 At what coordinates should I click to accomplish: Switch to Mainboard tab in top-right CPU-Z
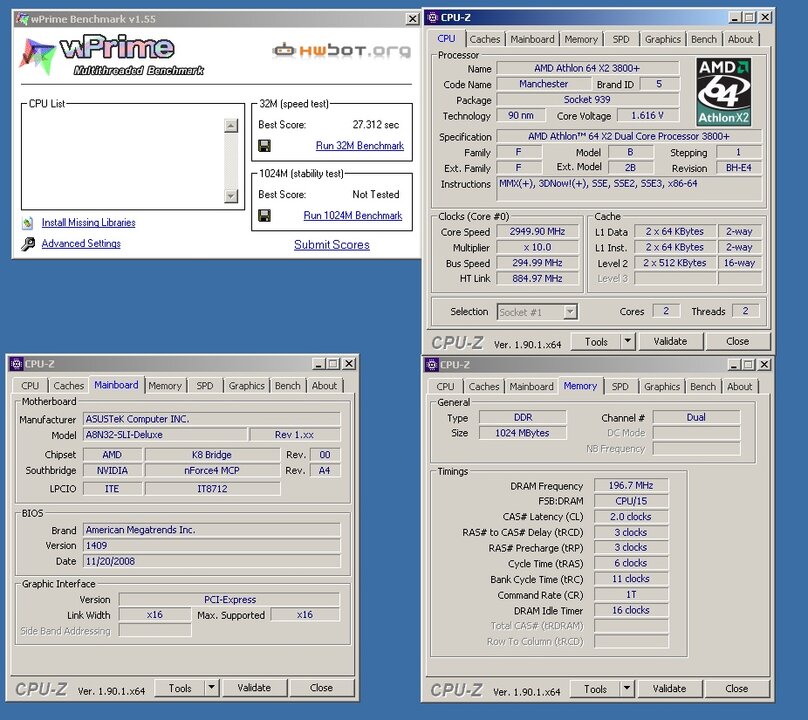[x=532, y=39]
